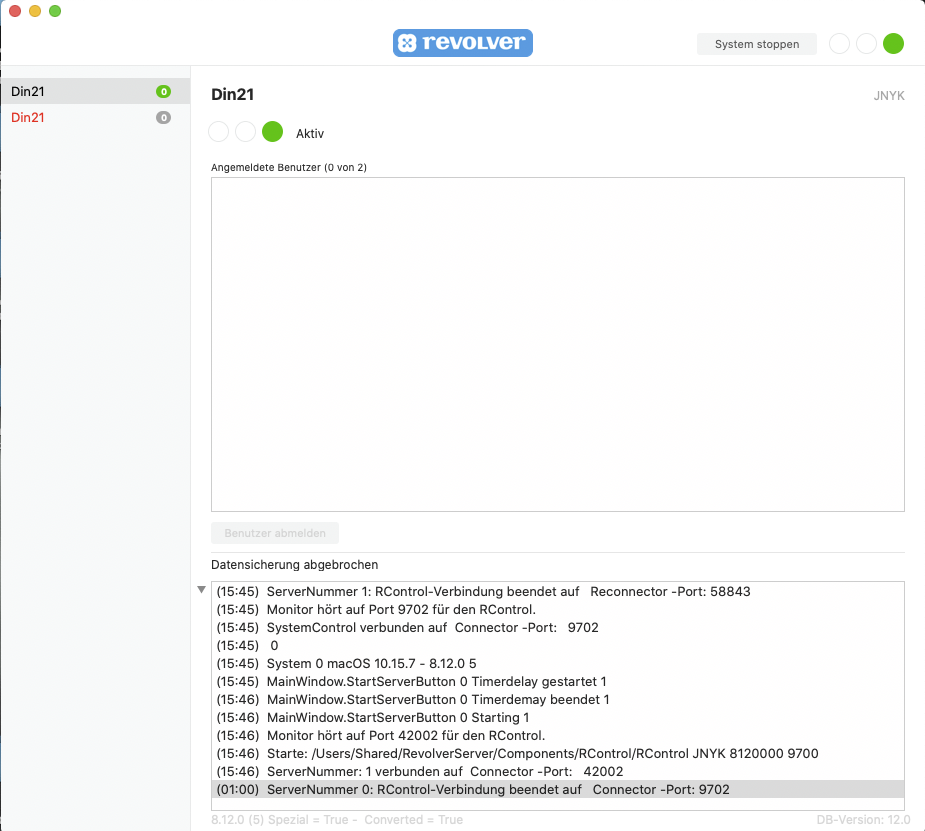Click the green badge on black Din21
925x831 pixels.
(163, 92)
